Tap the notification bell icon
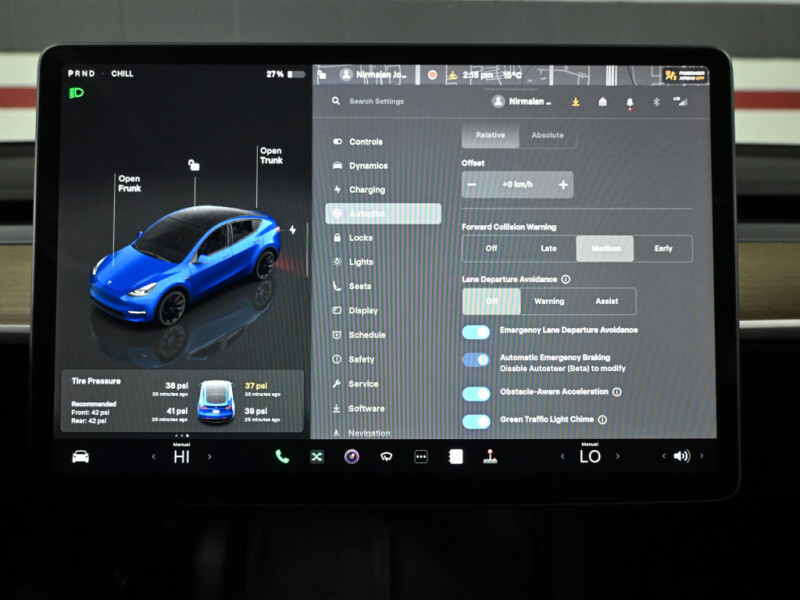800x600 pixels. [x=630, y=102]
